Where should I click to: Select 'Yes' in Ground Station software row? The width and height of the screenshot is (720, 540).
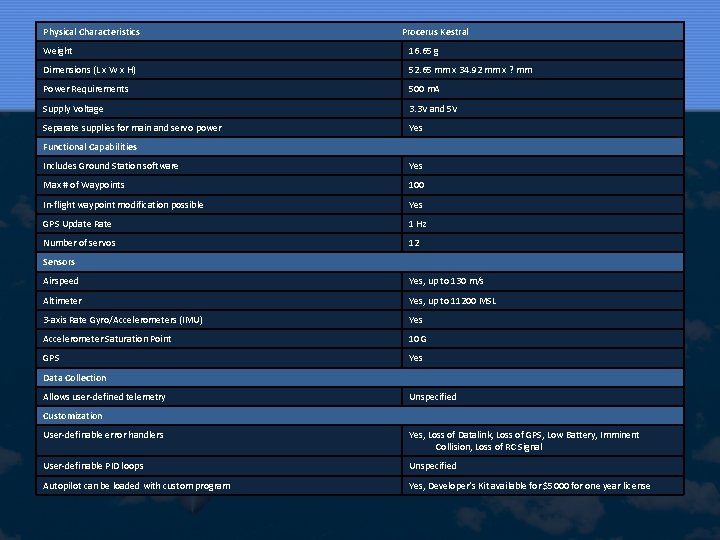coord(416,166)
